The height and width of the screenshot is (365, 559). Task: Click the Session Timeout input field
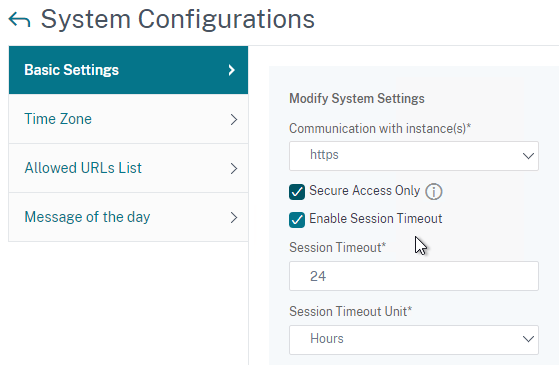(x=414, y=276)
